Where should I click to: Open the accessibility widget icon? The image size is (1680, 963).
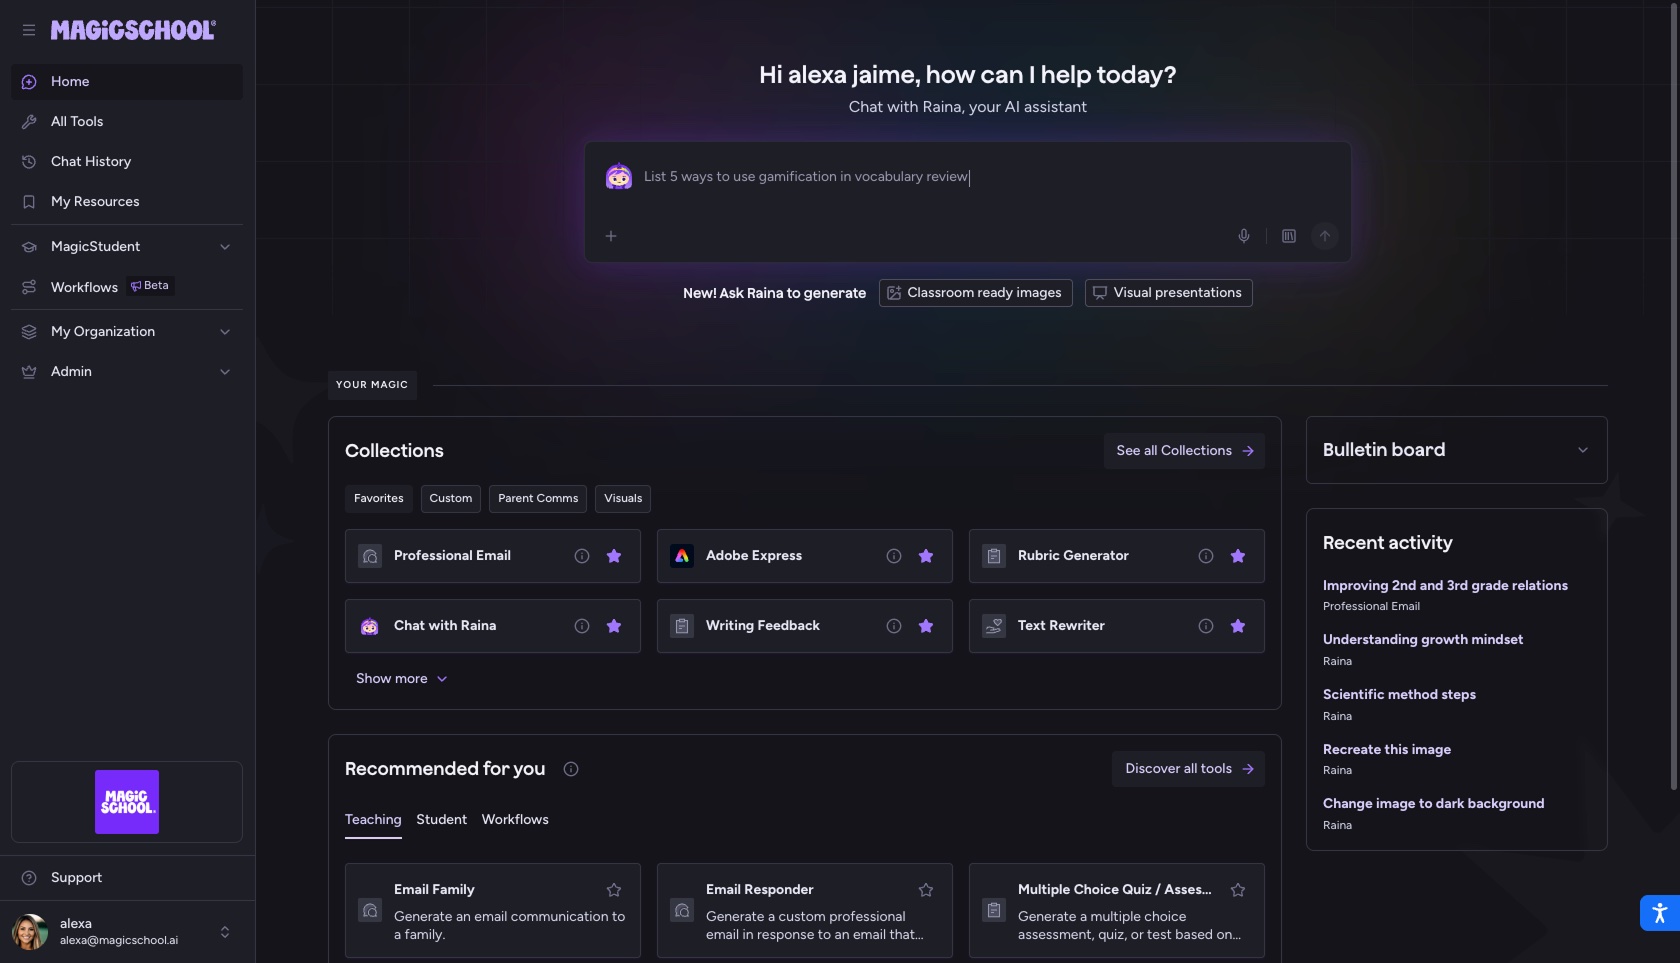pos(1660,913)
